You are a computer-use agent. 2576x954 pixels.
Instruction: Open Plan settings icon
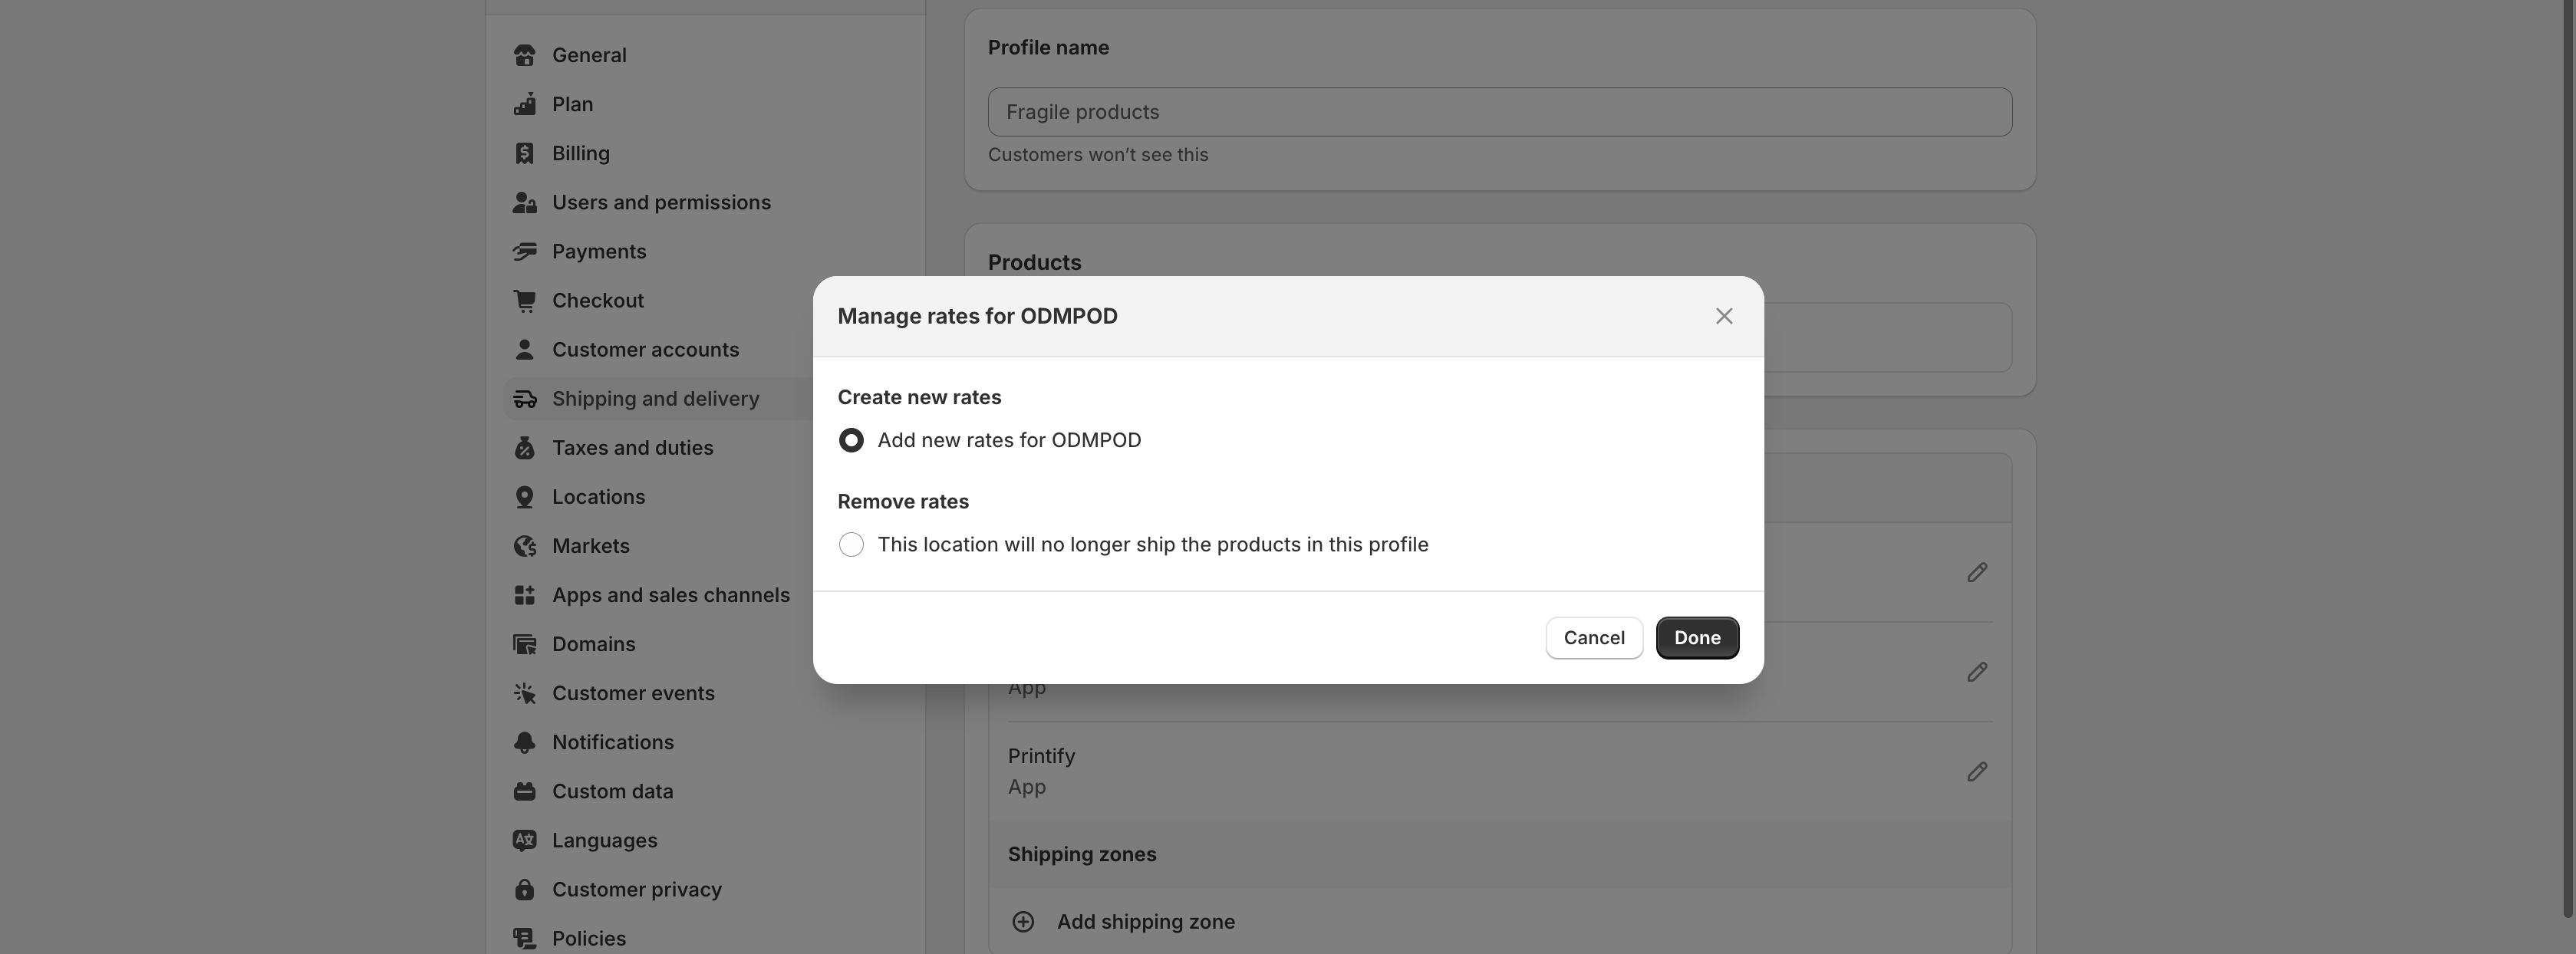click(524, 104)
